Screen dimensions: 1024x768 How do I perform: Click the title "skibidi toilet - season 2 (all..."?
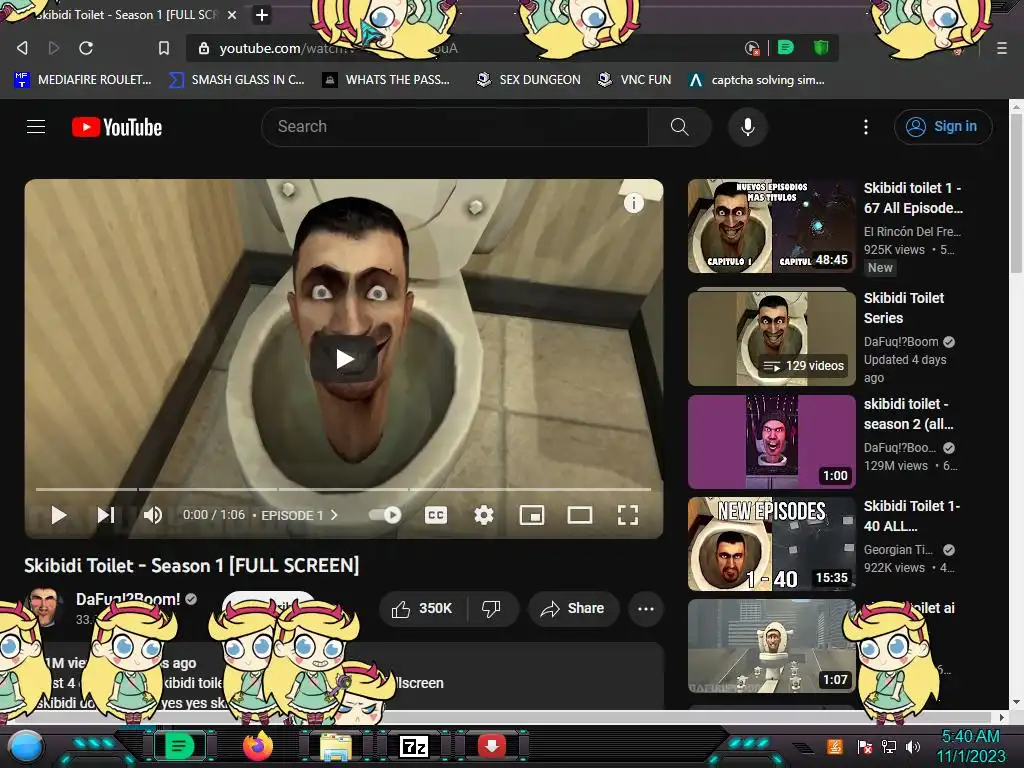pos(908,414)
